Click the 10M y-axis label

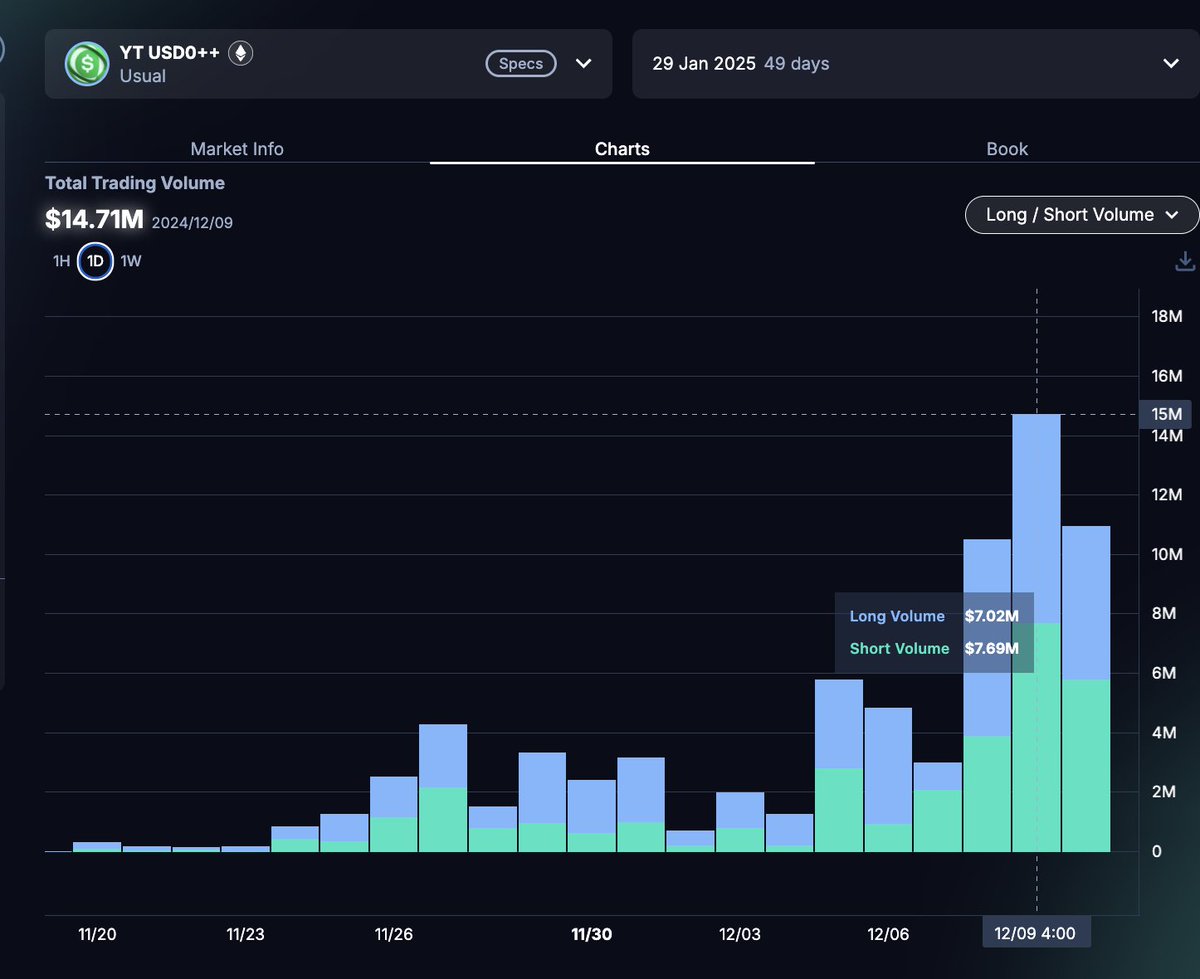coord(1168,555)
